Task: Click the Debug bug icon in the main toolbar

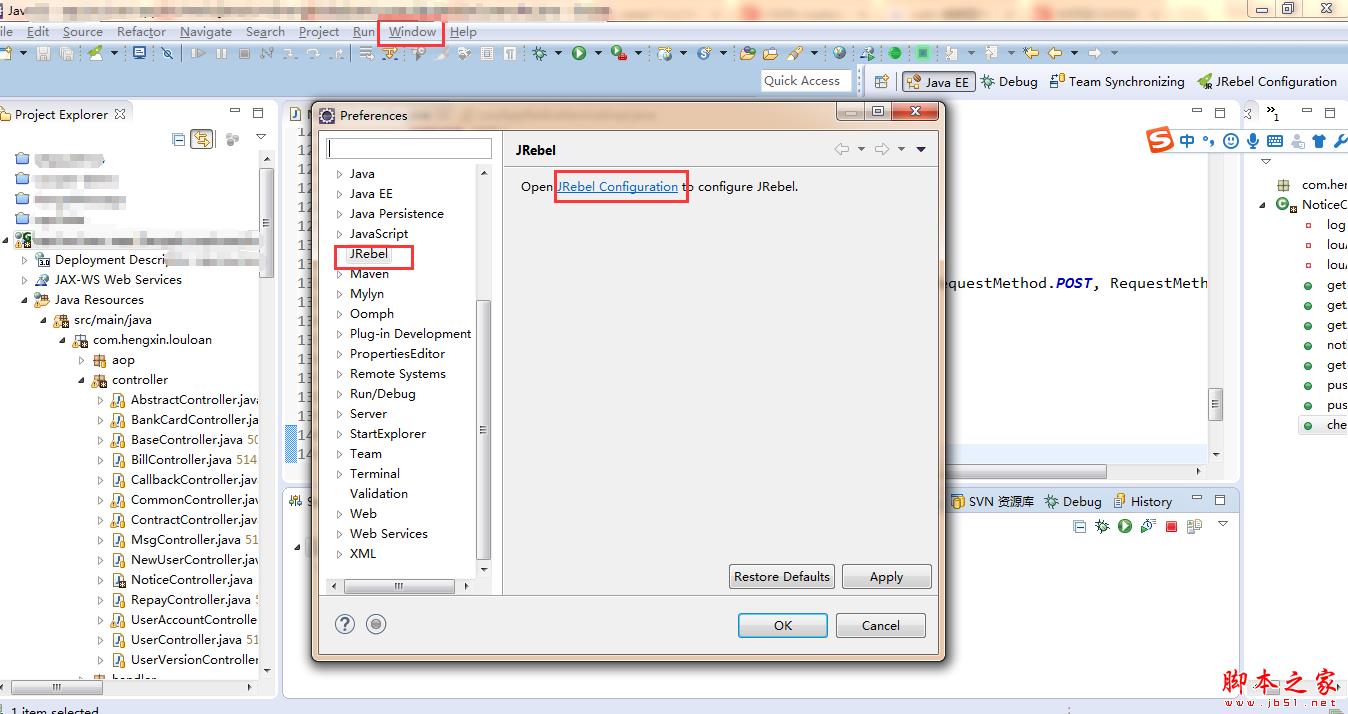Action: click(x=539, y=53)
